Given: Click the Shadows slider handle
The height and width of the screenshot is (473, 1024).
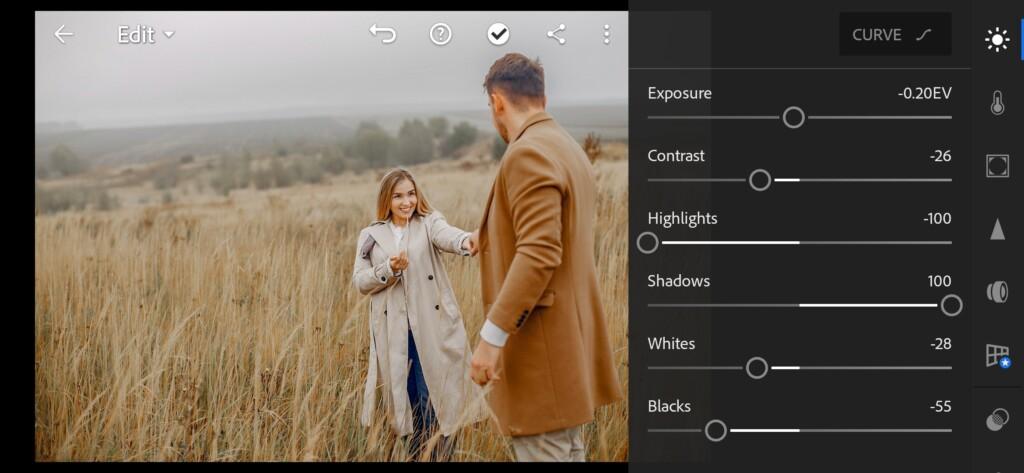Looking at the screenshot, I should pos(952,305).
